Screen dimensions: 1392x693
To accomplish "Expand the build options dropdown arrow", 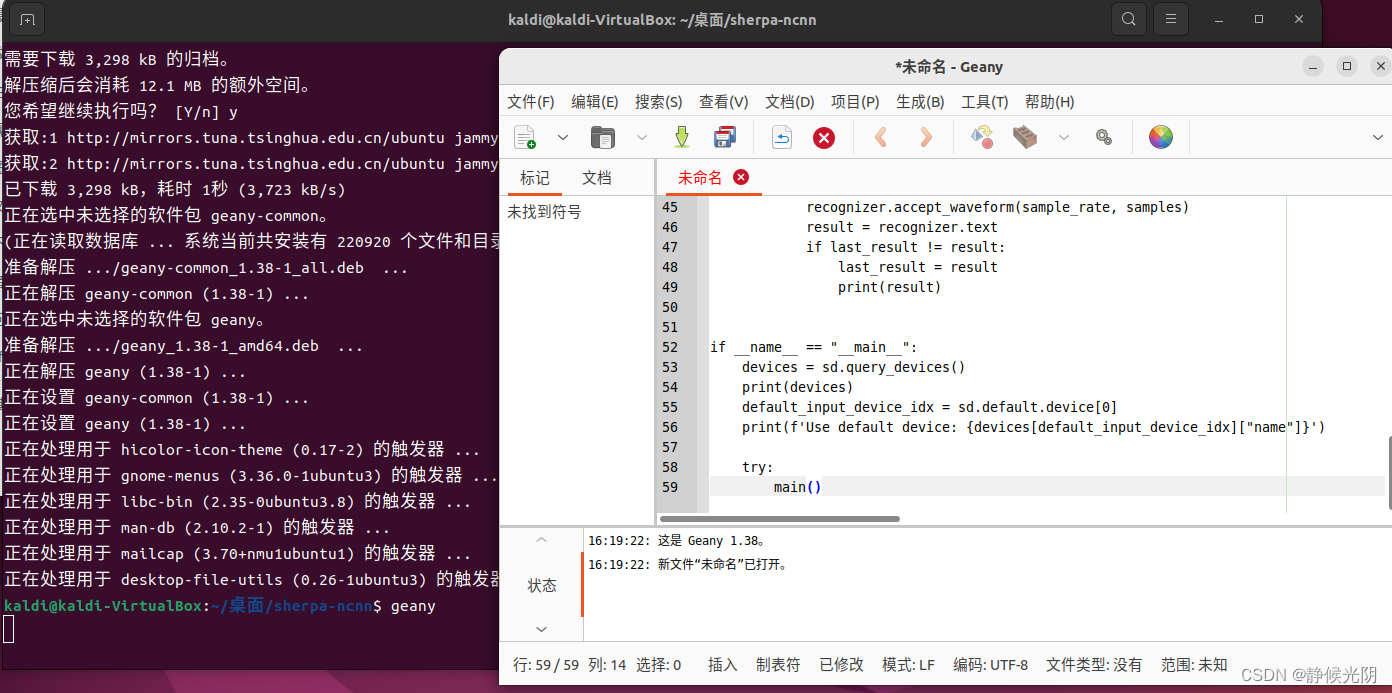I will [x=1064, y=137].
